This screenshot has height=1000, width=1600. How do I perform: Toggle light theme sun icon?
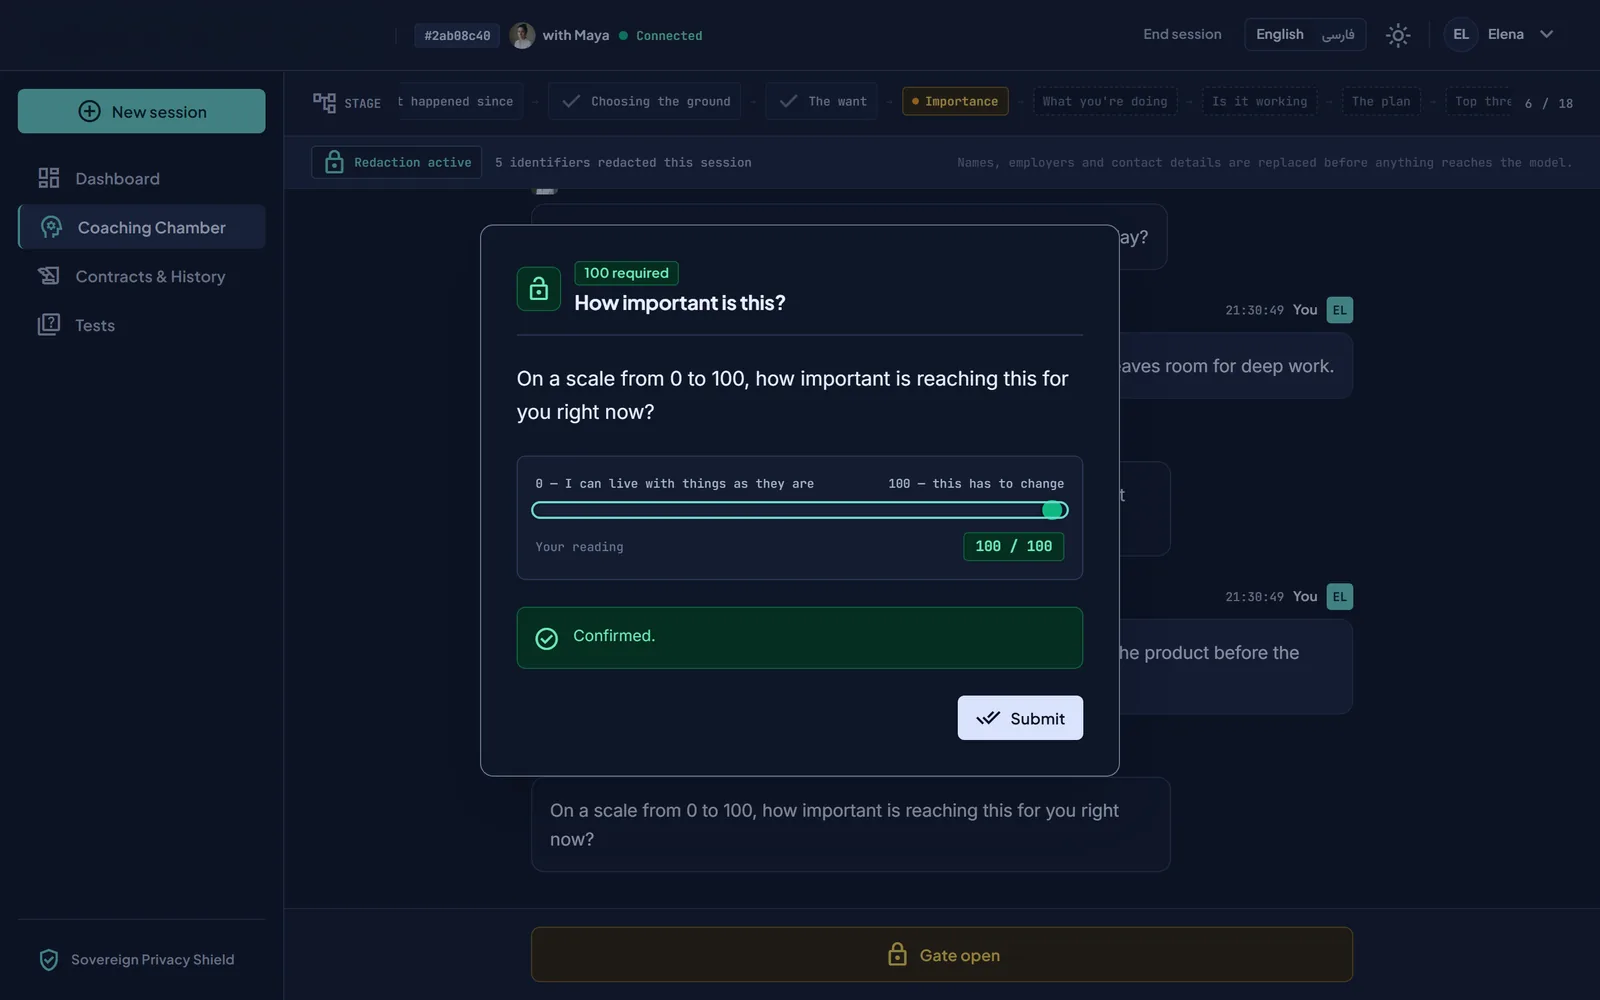[1398, 35]
